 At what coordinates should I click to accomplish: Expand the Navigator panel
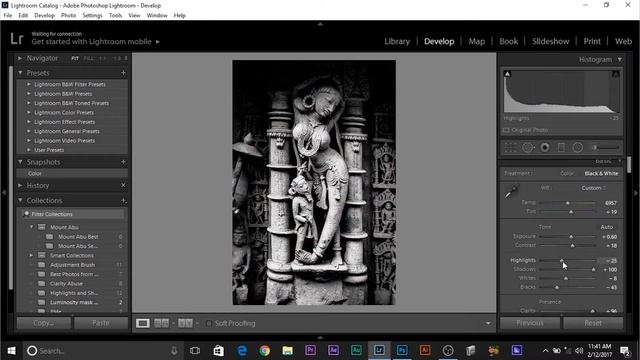coord(20,58)
